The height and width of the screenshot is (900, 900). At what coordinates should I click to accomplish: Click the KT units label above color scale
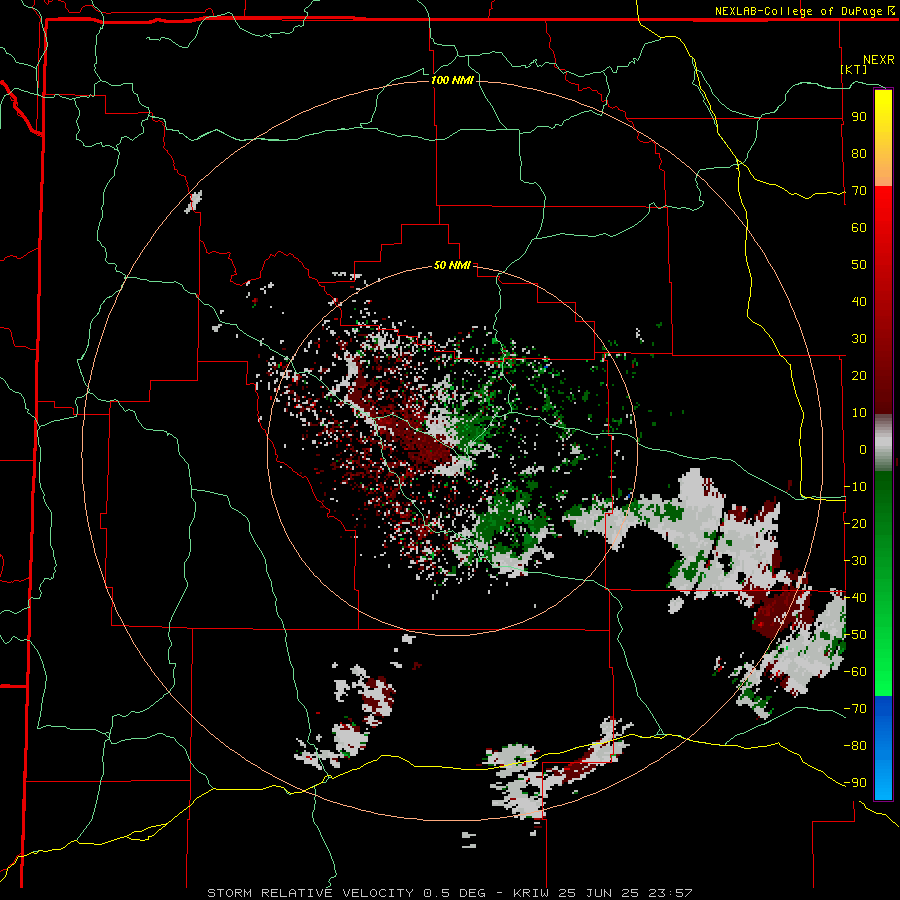tap(854, 69)
